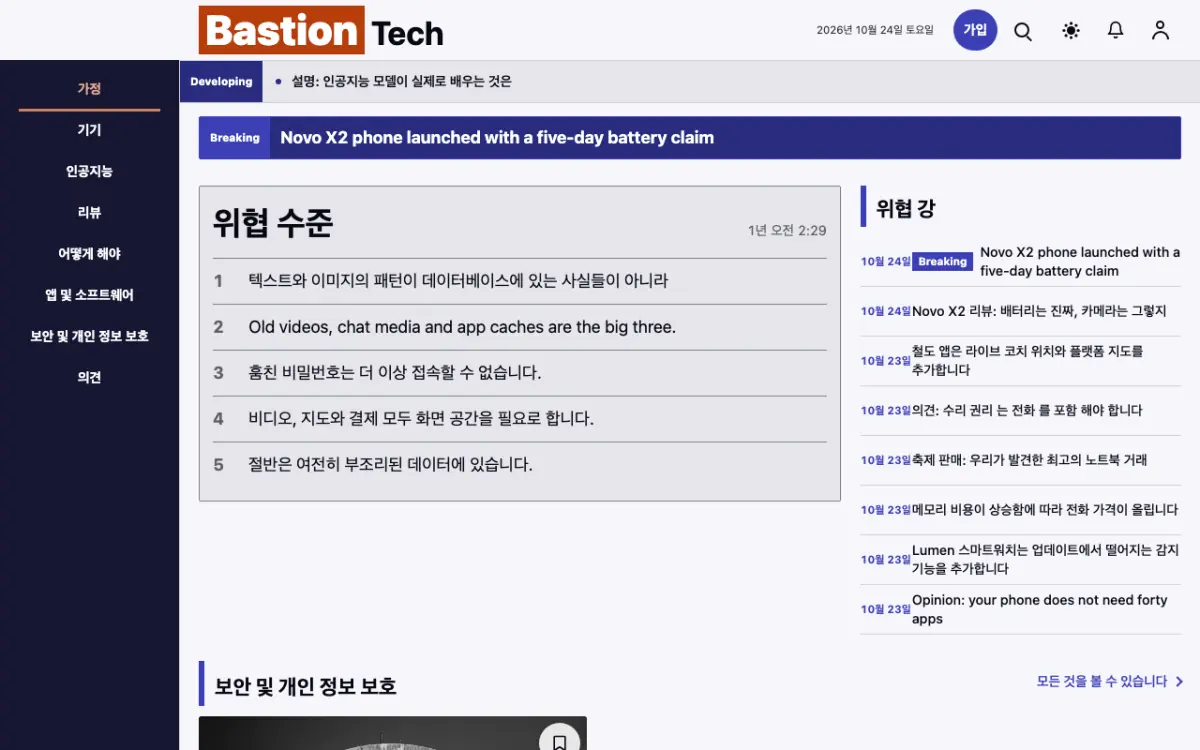Click the date 2026년 10월 24일 토요일

pyautogui.click(x=875, y=30)
